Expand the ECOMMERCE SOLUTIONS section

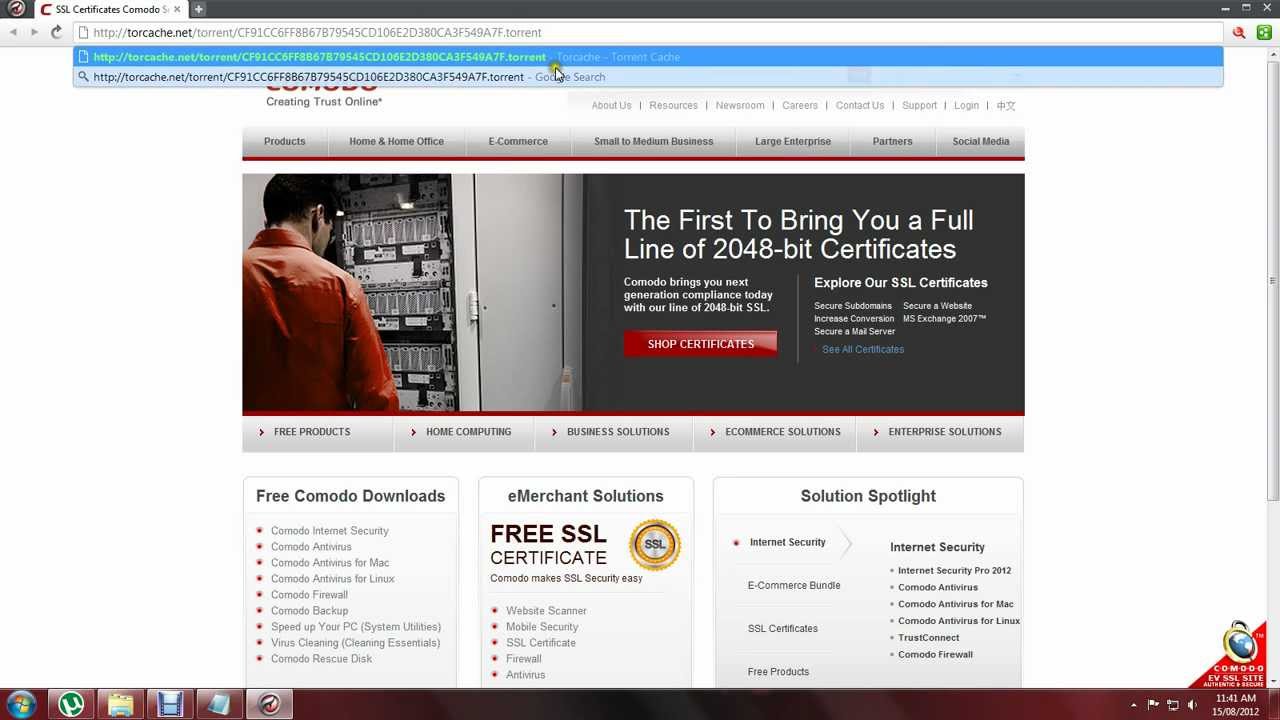[x=783, y=432]
